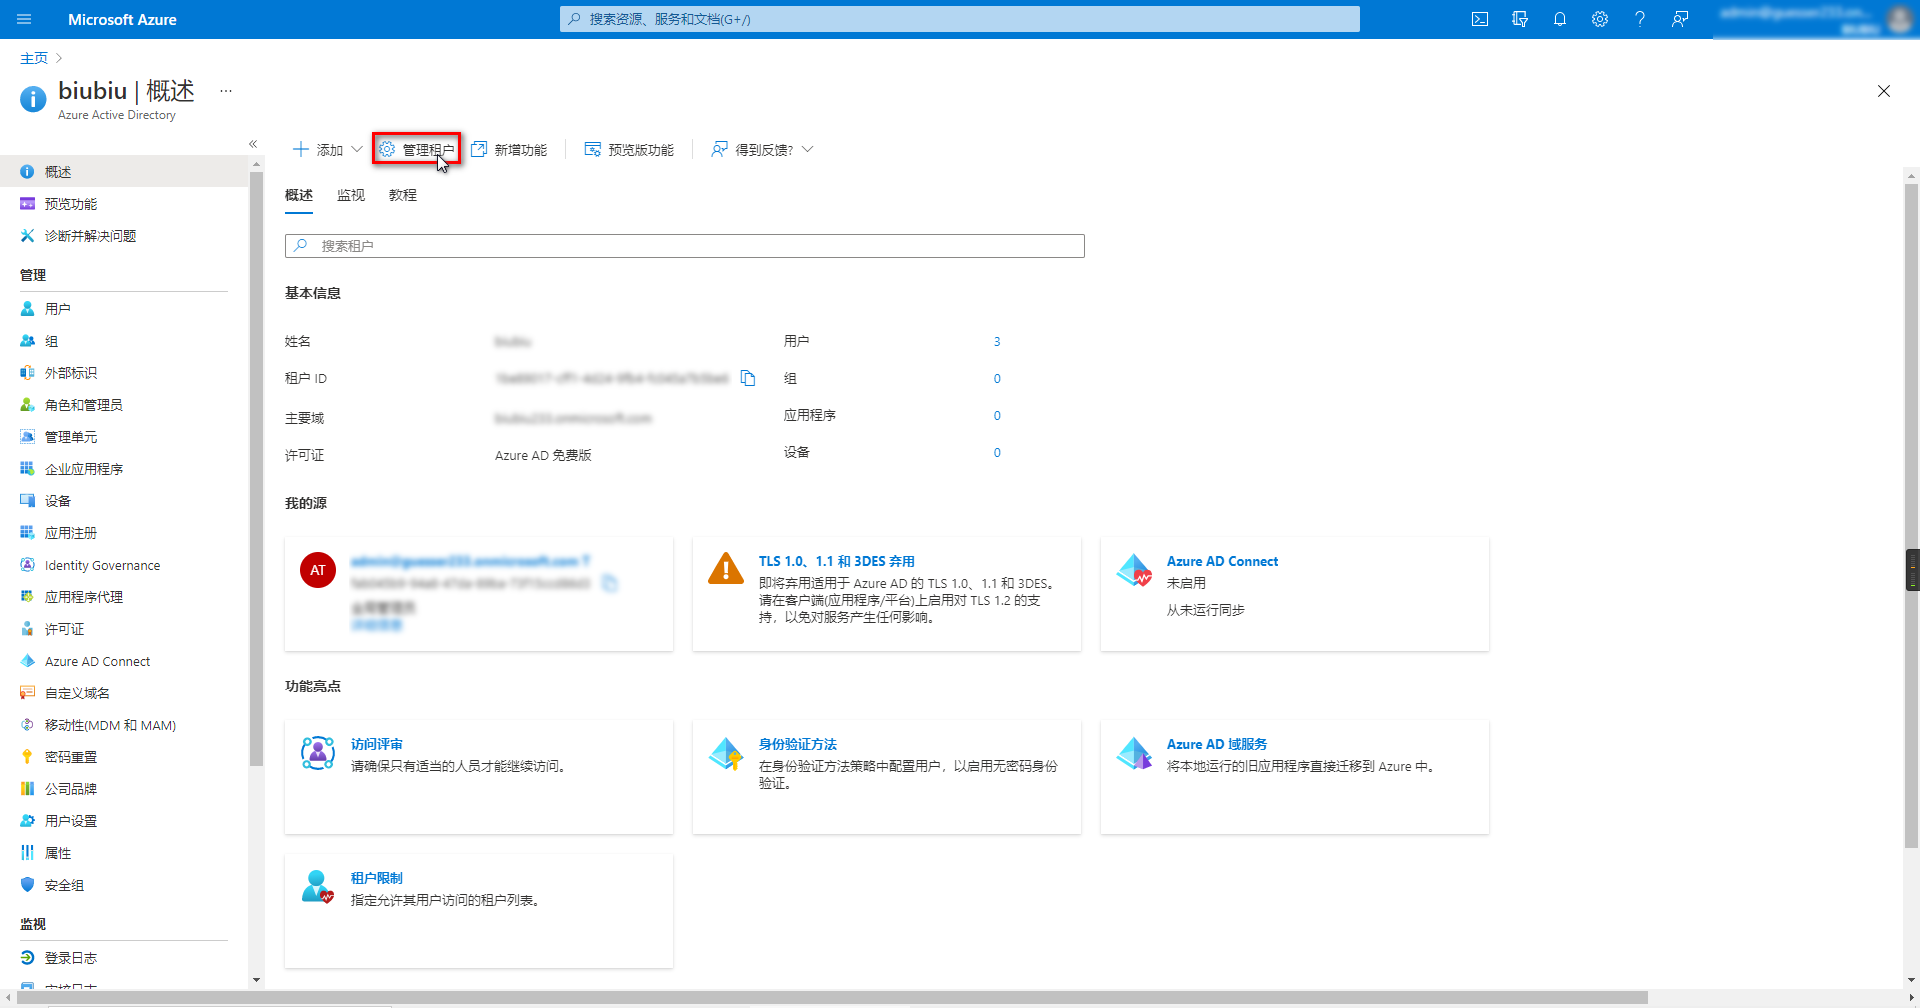Open 管理单元 in the sidebar
This screenshot has height=1008, width=1920.
[124, 437]
